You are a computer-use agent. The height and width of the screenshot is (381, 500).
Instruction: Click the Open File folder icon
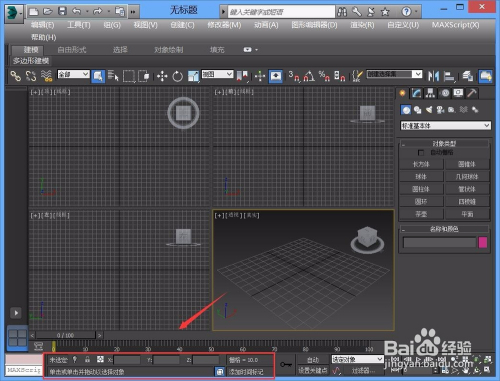click(48, 12)
